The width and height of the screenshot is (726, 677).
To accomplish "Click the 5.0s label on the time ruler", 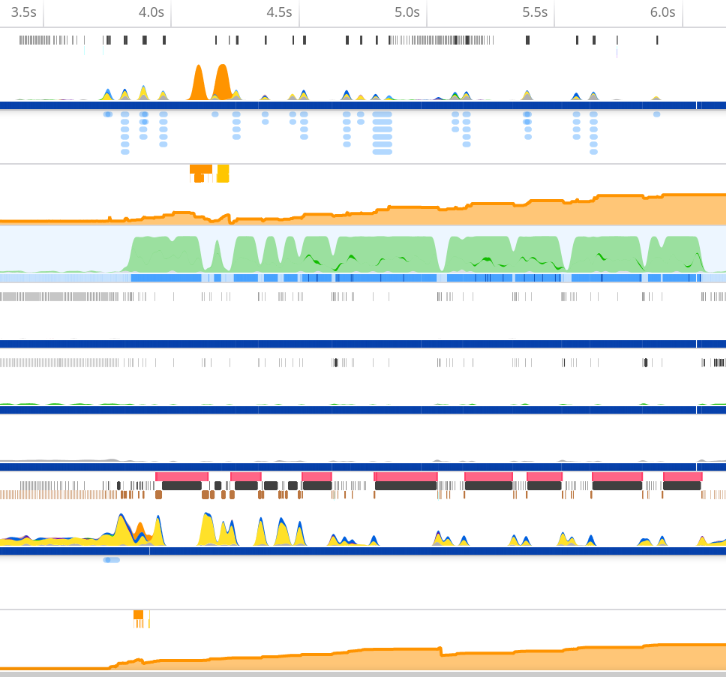I will tap(406, 13).
